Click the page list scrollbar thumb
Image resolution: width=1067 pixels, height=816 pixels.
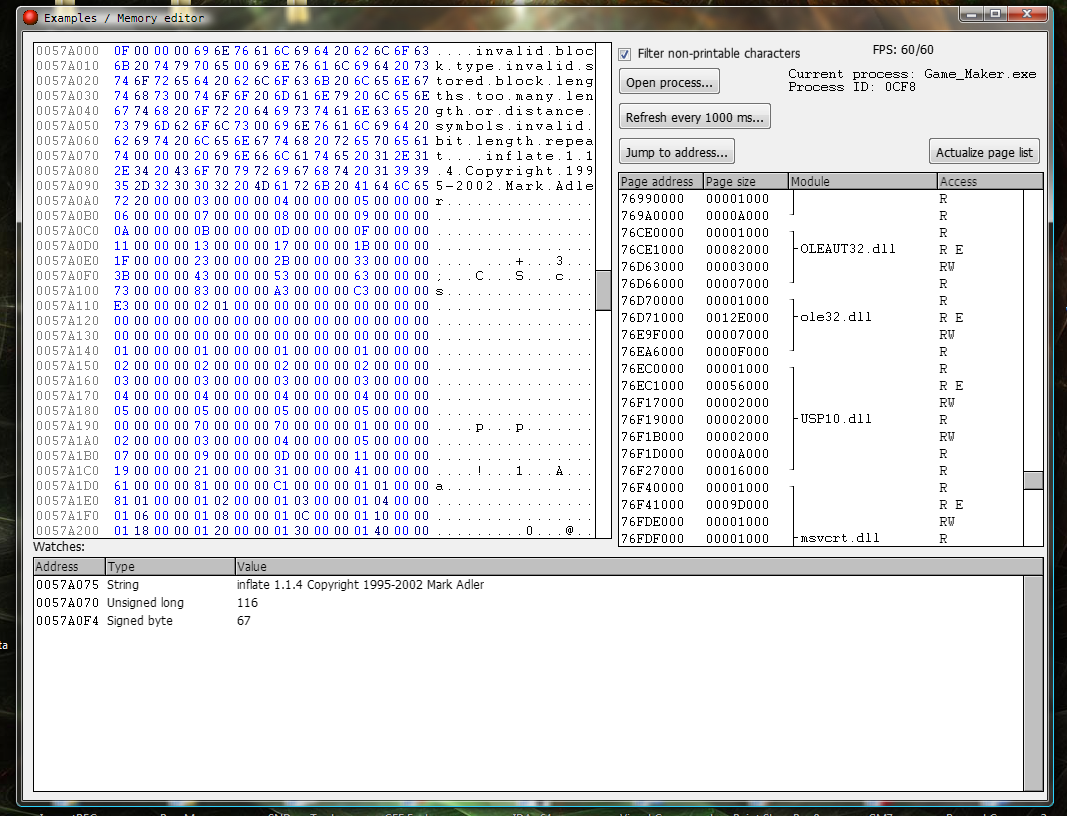[x=1033, y=480]
